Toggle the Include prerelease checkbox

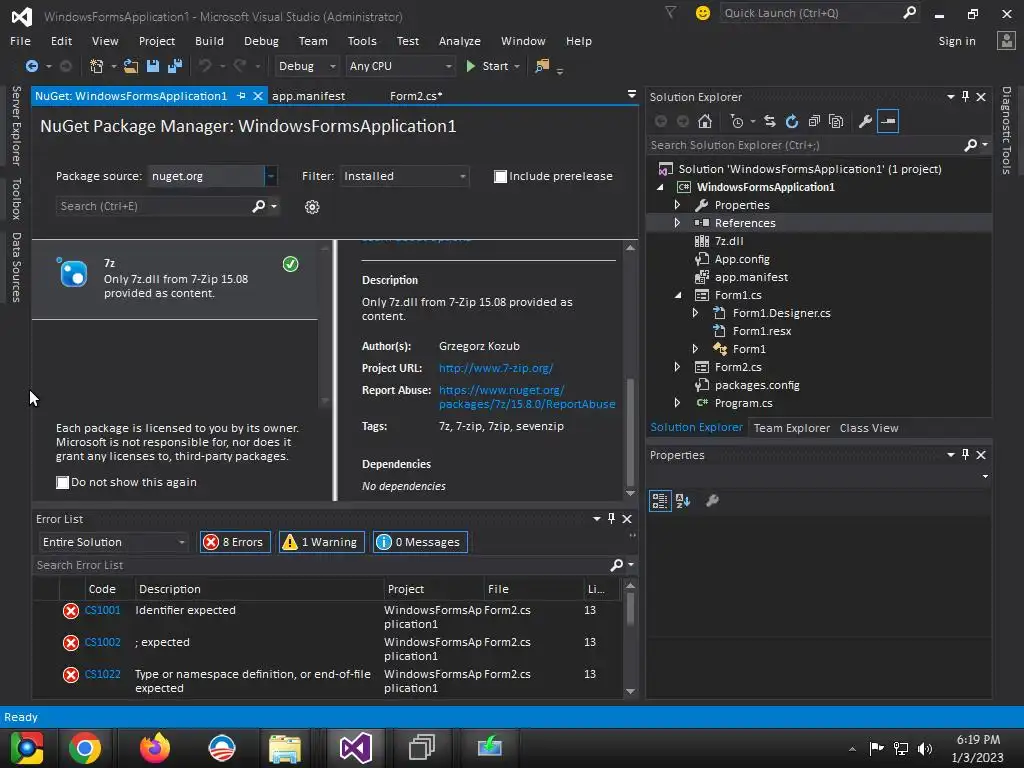coord(500,176)
